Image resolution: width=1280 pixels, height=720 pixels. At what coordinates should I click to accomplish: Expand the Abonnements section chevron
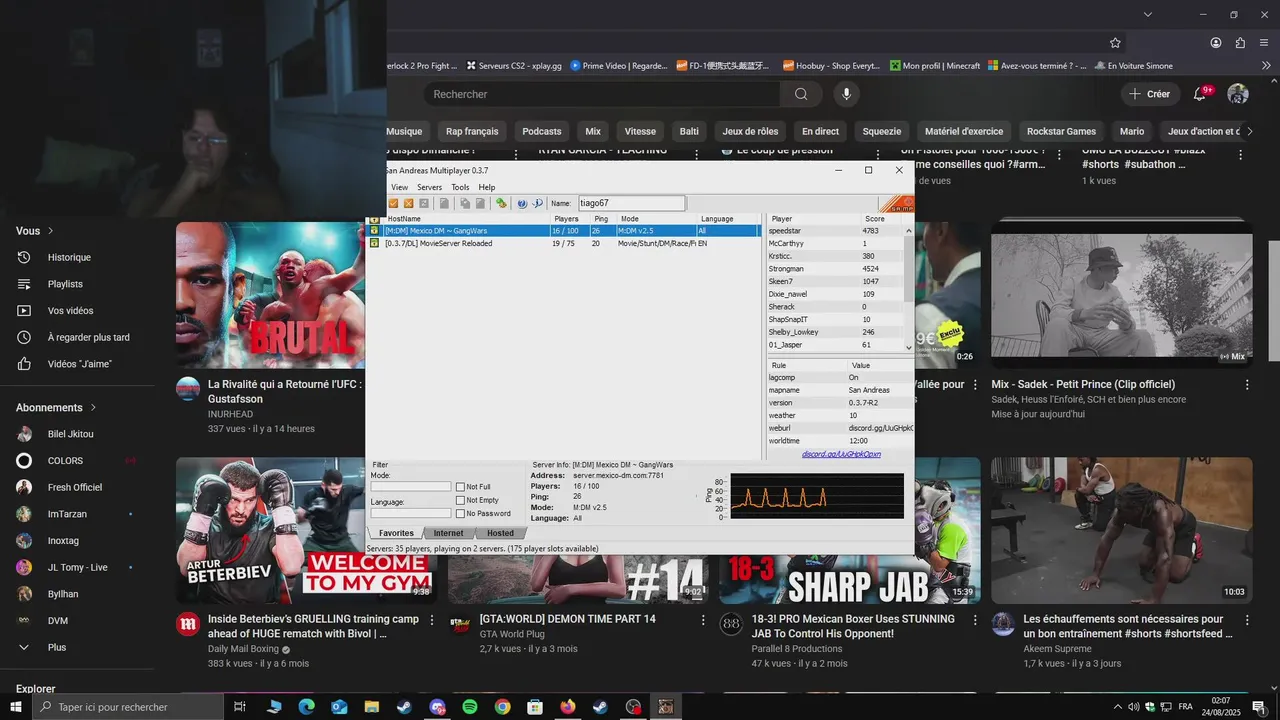94,408
